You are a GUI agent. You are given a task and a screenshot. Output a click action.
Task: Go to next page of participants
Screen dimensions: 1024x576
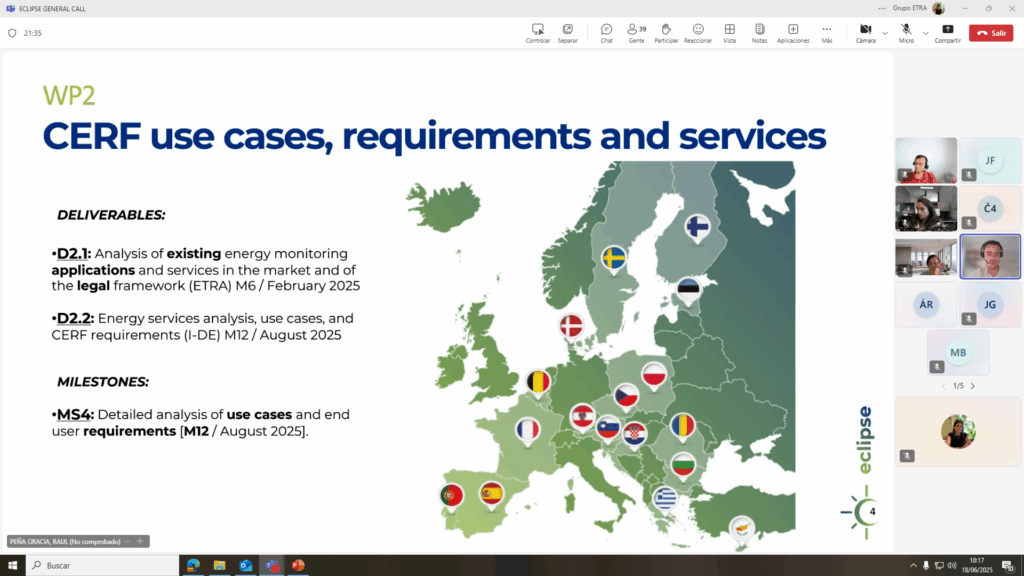click(972, 386)
